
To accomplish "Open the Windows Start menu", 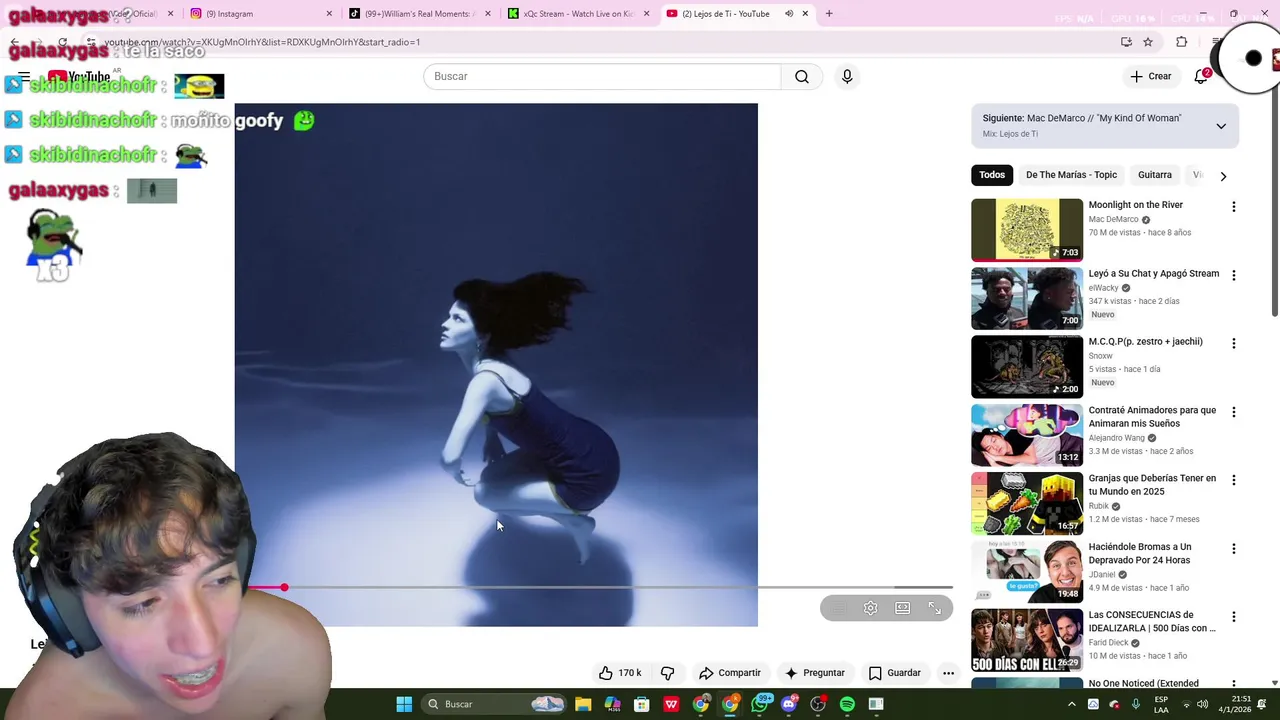I will [404, 704].
